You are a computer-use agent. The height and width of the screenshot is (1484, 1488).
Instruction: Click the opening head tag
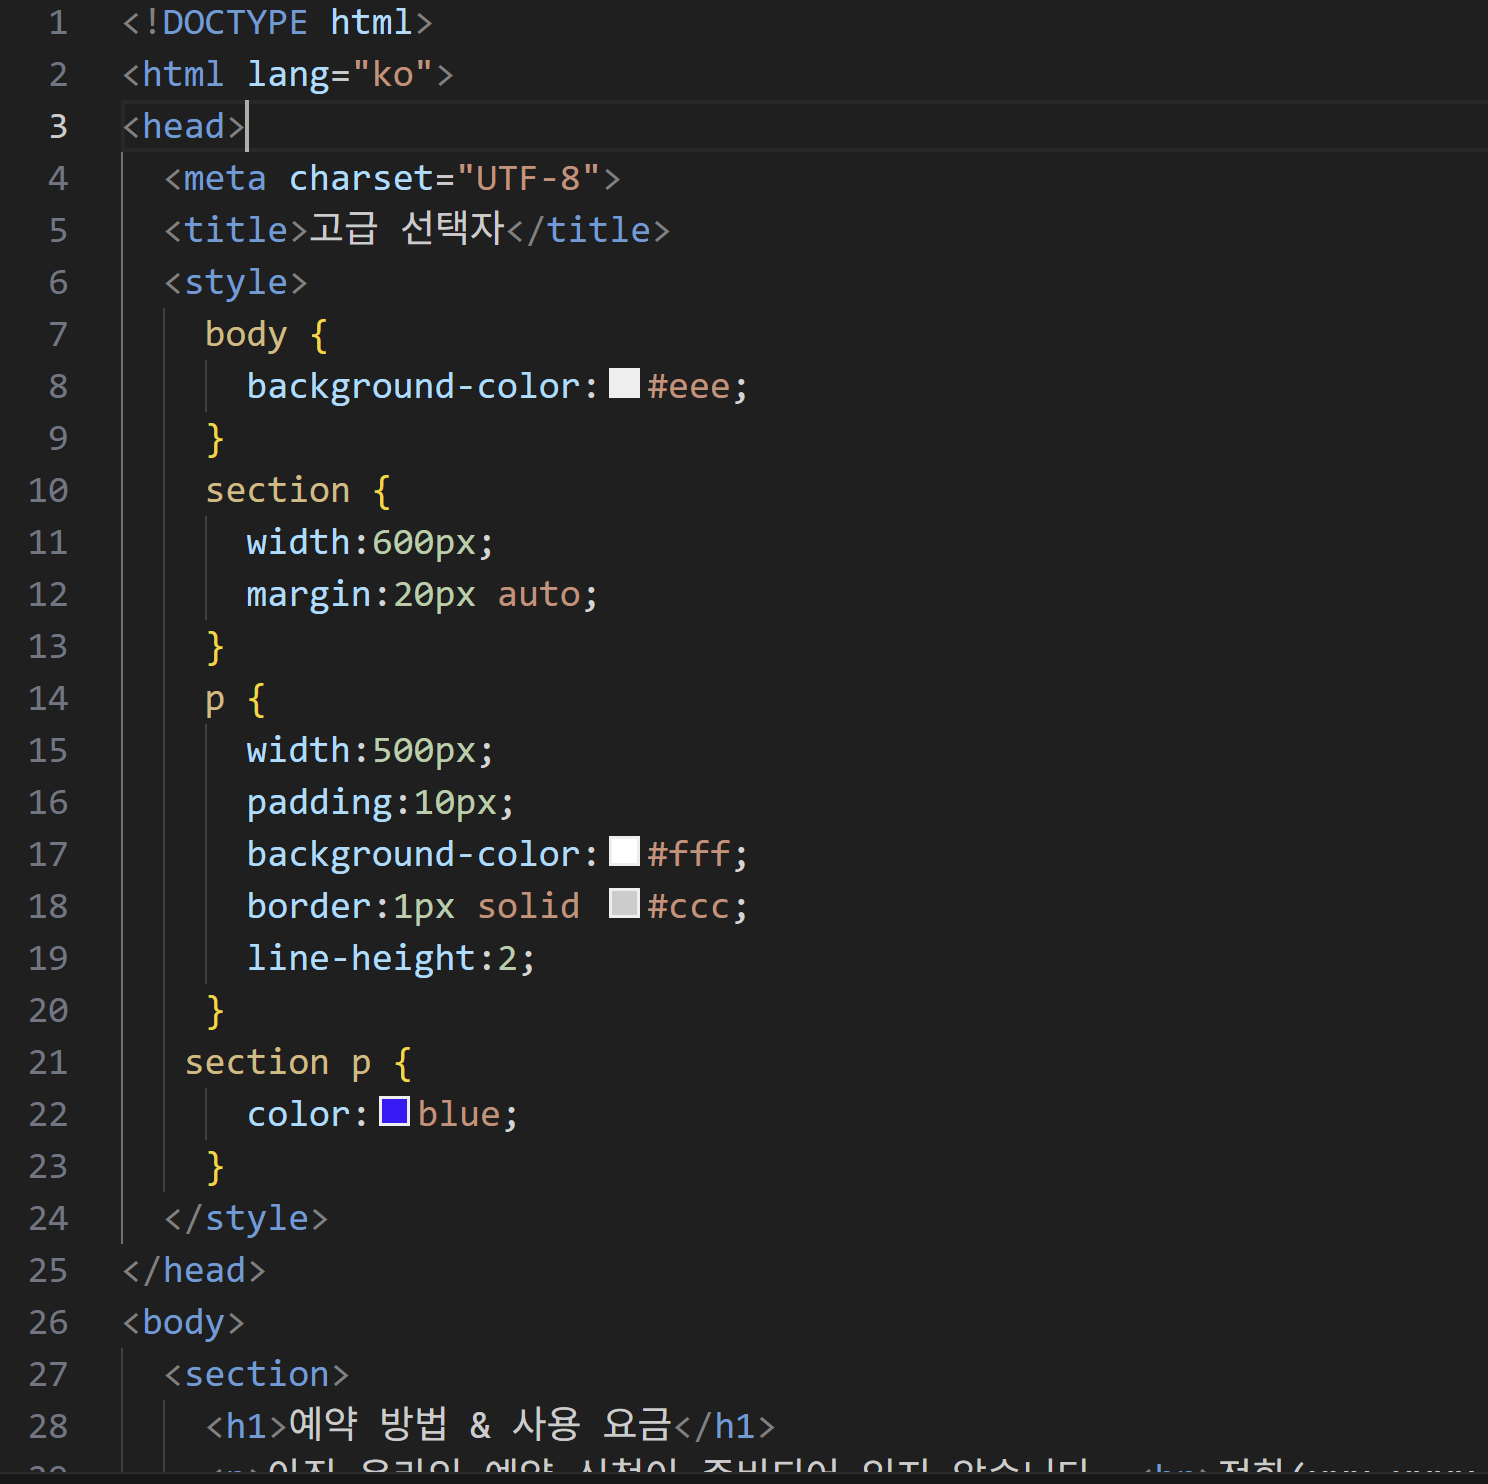(x=184, y=126)
